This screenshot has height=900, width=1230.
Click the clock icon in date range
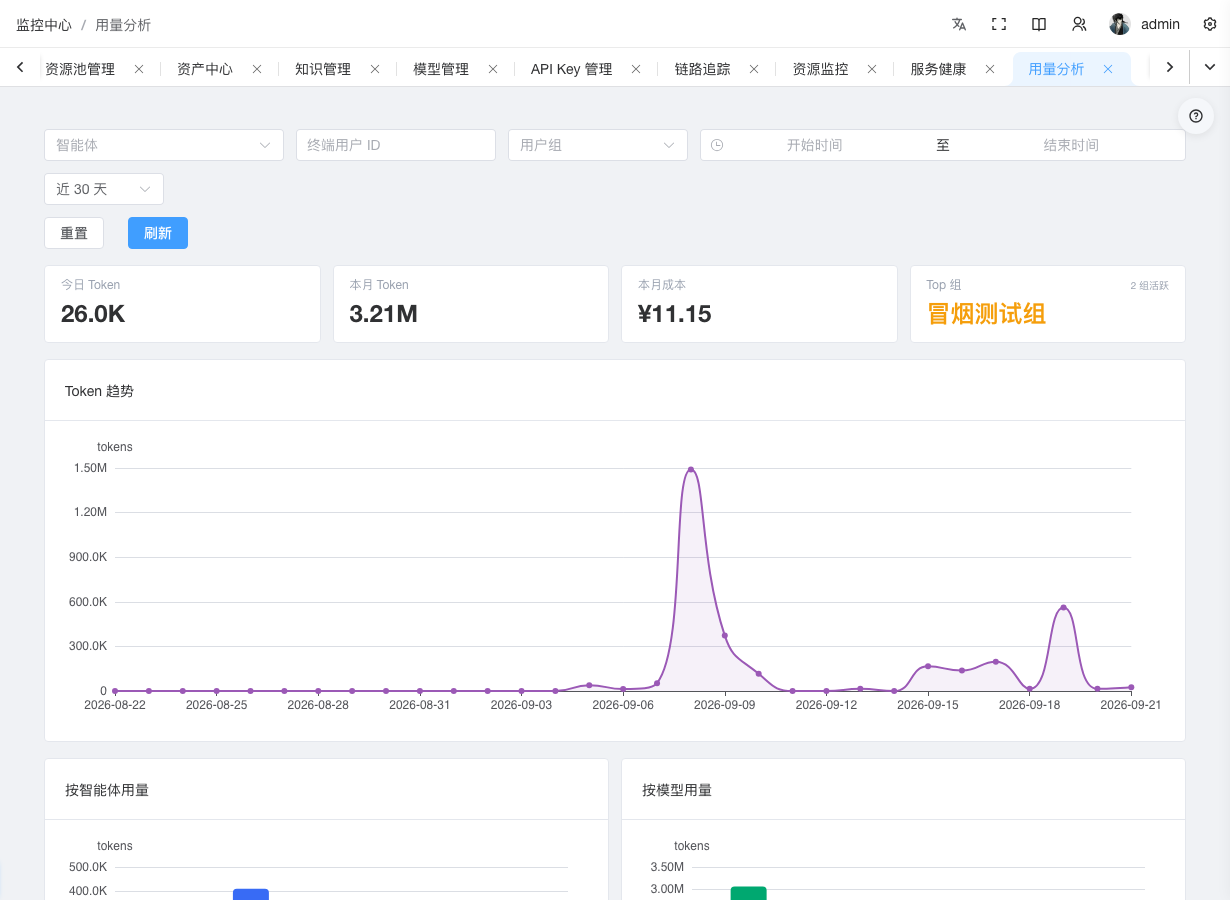coord(717,145)
